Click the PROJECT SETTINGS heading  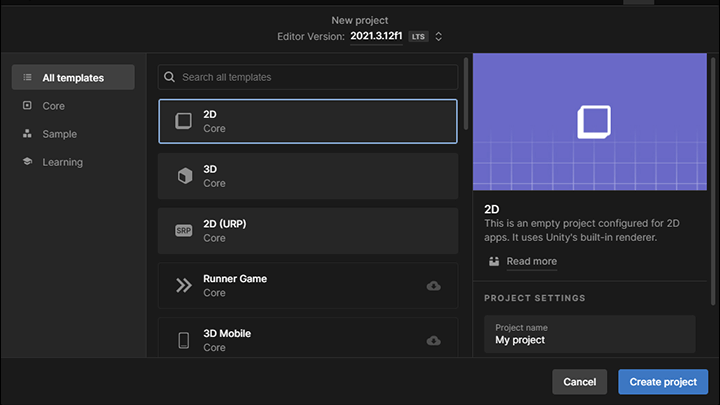534,298
